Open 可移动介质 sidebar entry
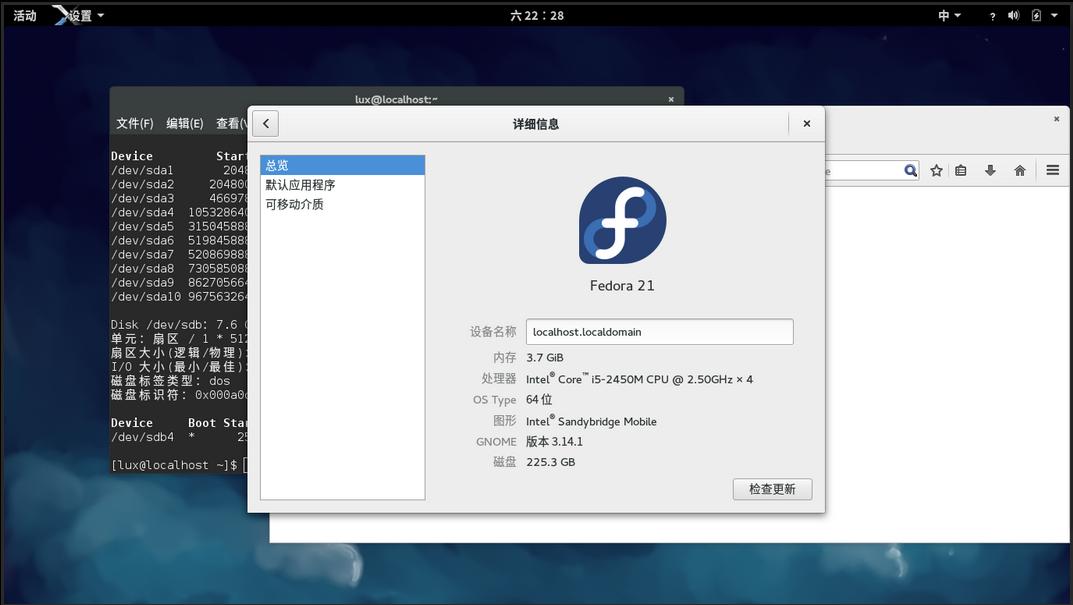 click(x=342, y=204)
